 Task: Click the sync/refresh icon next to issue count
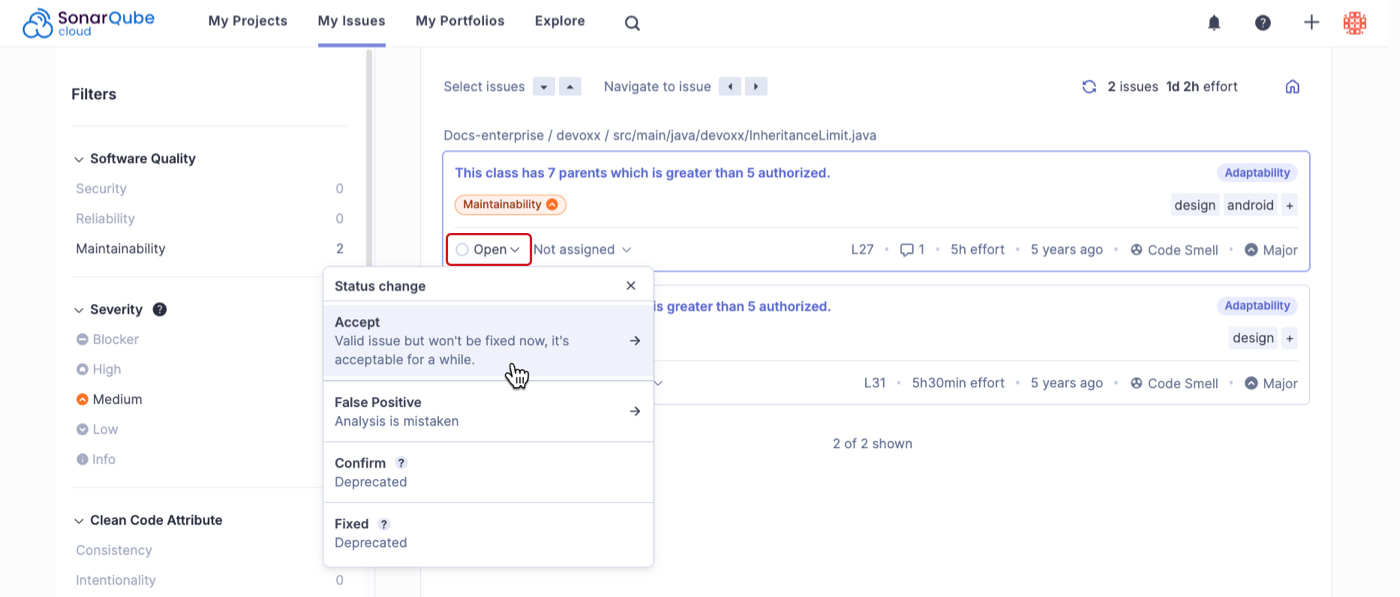[1089, 86]
